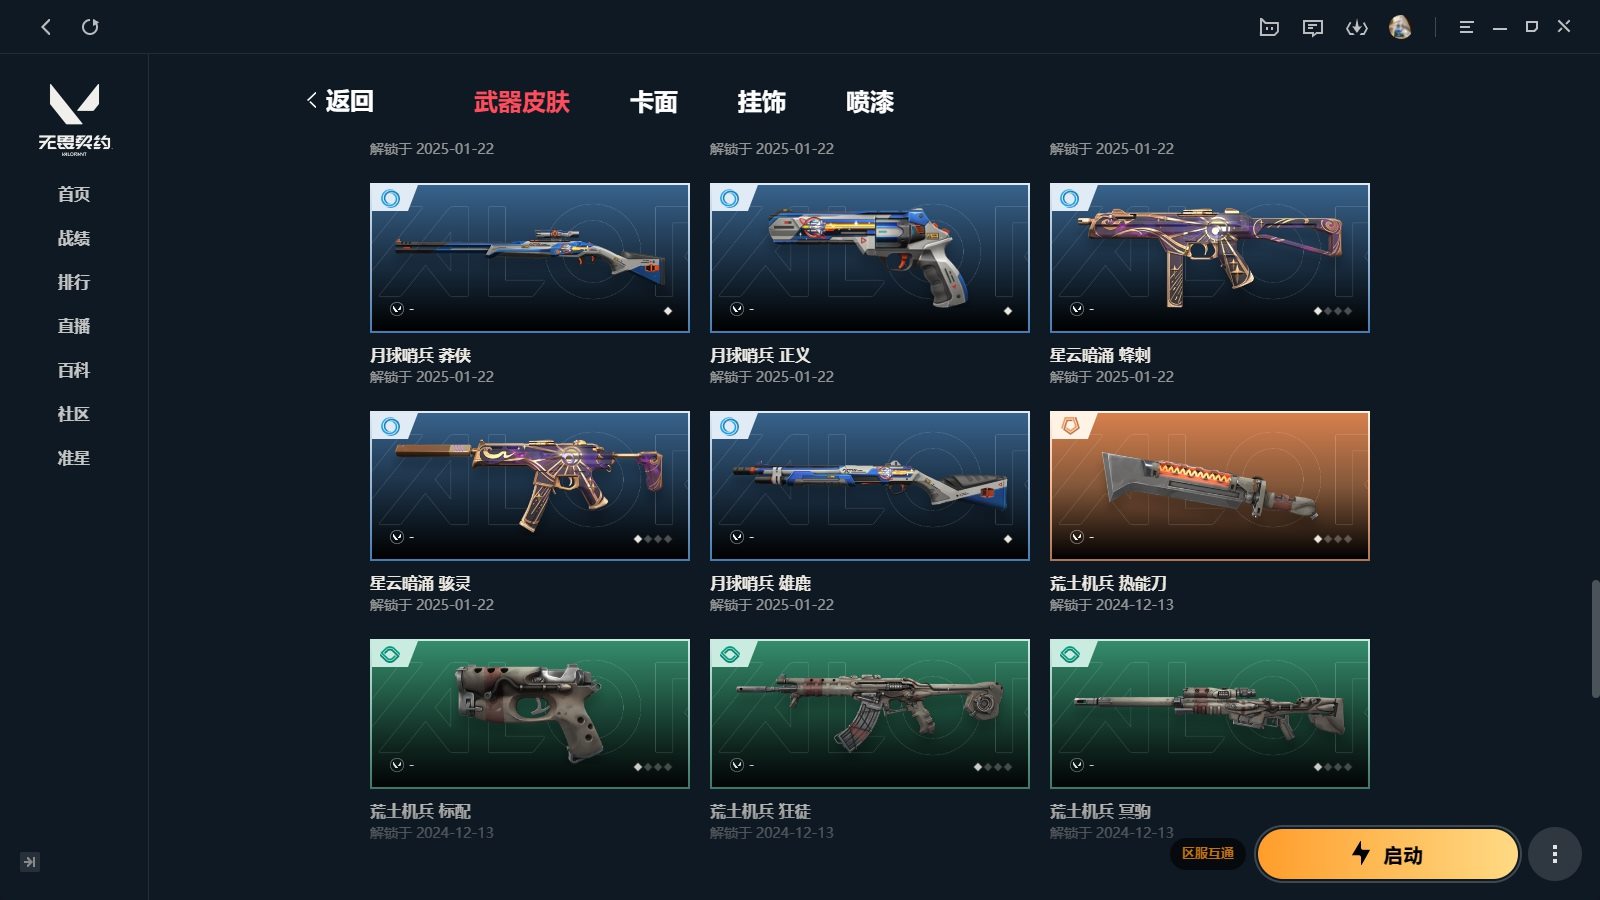1600x900 pixels.
Task: Switch to the 卡面 tab
Action: pyautogui.click(x=654, y=102)
